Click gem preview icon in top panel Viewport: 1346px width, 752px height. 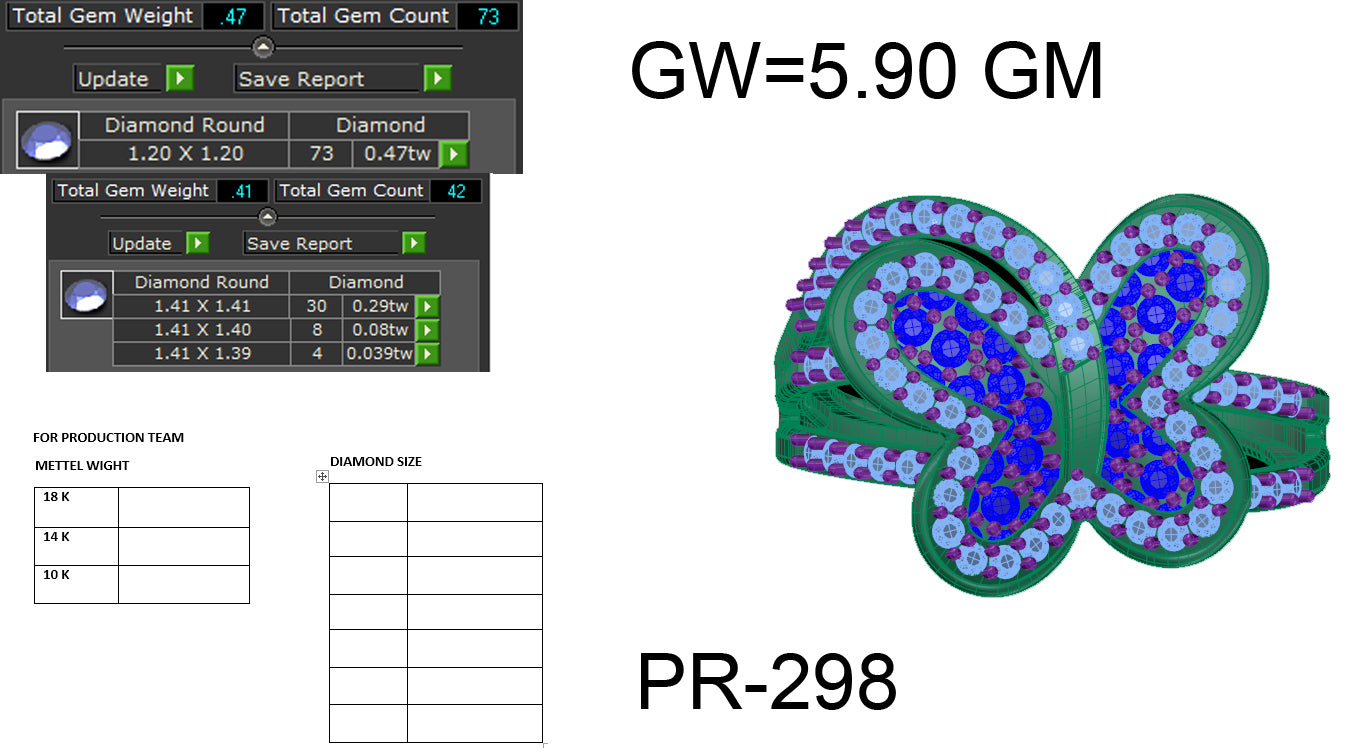click(47, 139)
